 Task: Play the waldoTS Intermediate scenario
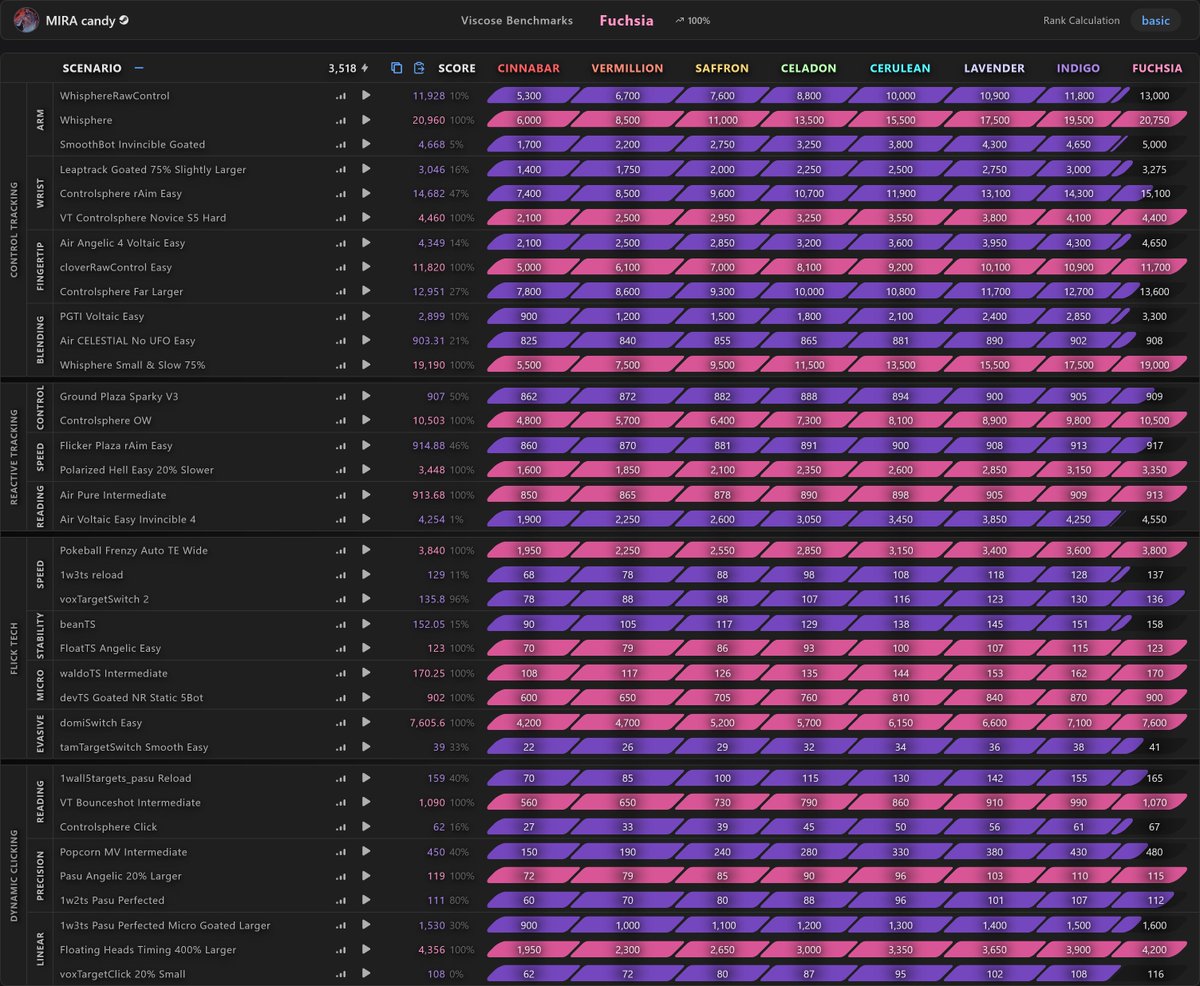click(366, 673)
